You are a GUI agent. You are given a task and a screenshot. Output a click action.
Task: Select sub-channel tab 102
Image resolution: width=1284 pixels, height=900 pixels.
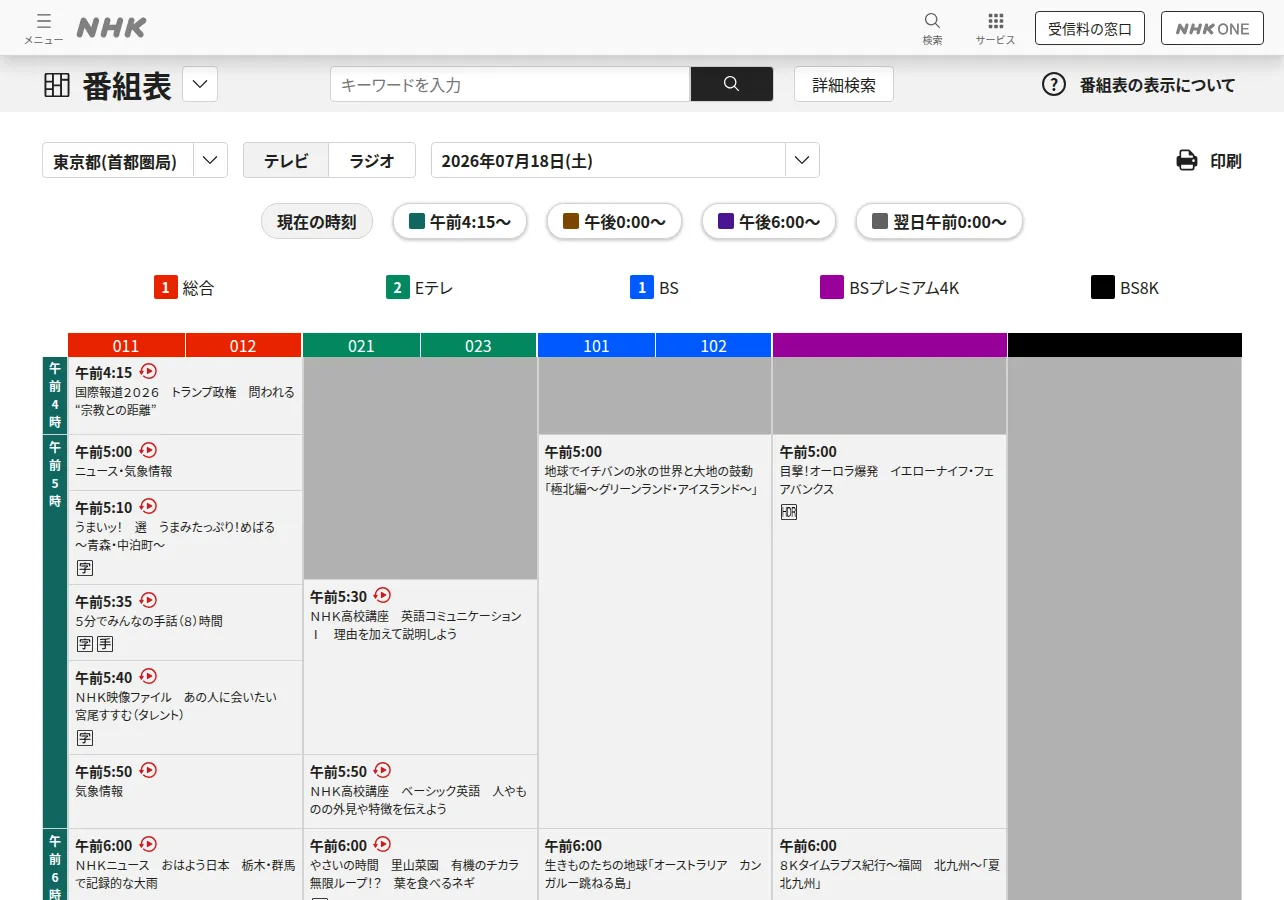[x=714, y=345]
